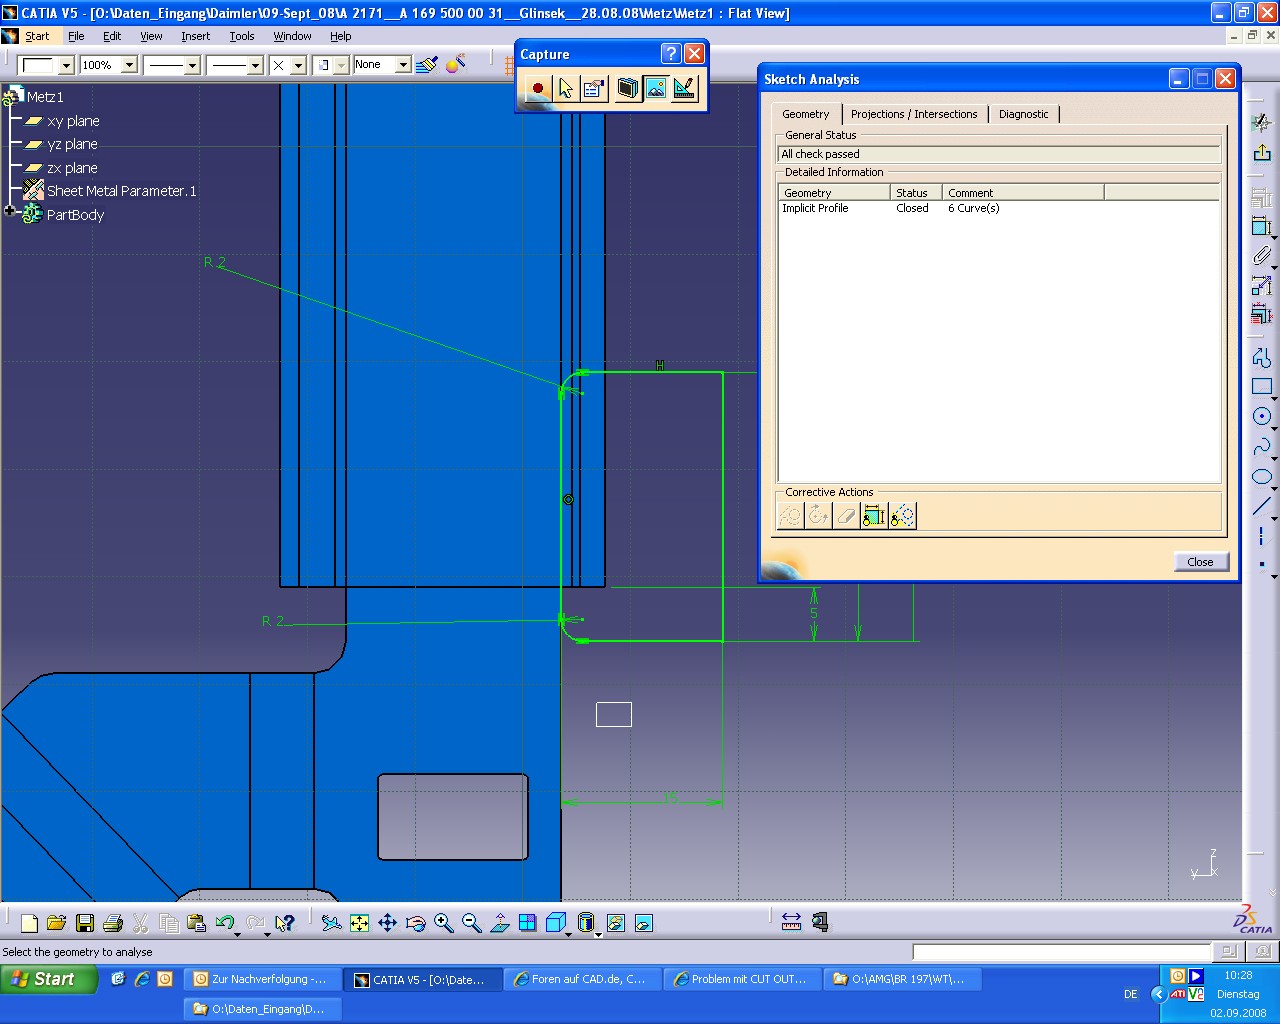
Task: Click the command input field in status bar
Action: 1061,952
